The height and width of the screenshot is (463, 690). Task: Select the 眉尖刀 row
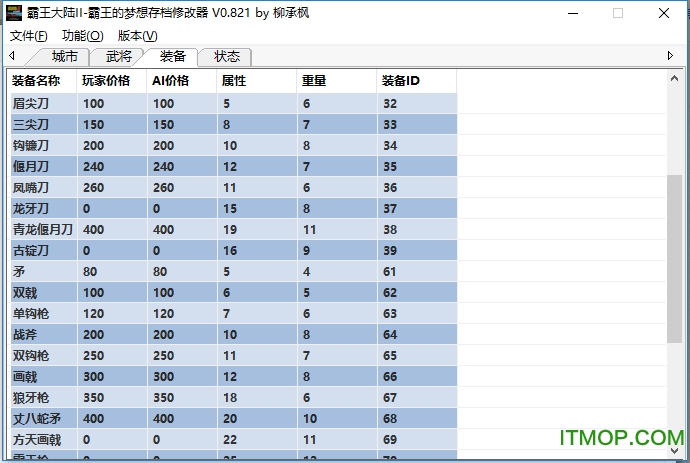click(x=234, y=103)
